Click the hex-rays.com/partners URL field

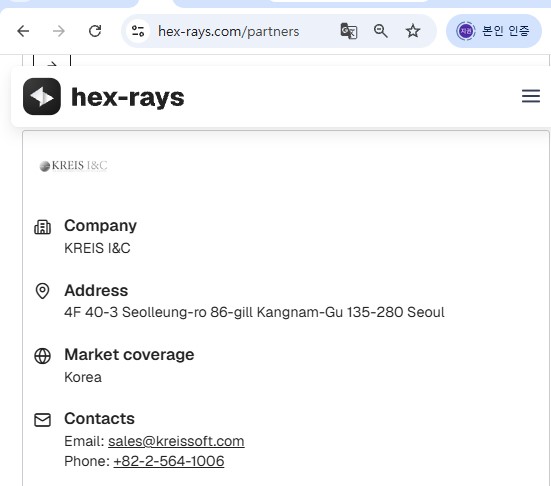pyautogui.click(x=228, y=31)
